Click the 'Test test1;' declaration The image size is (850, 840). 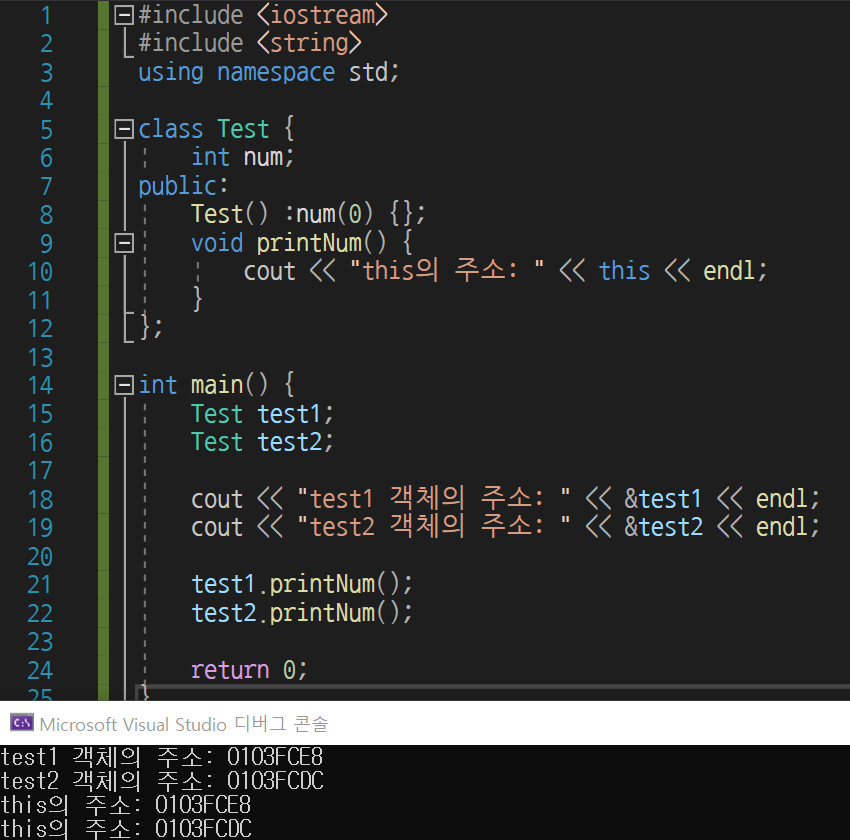[262, 414]
